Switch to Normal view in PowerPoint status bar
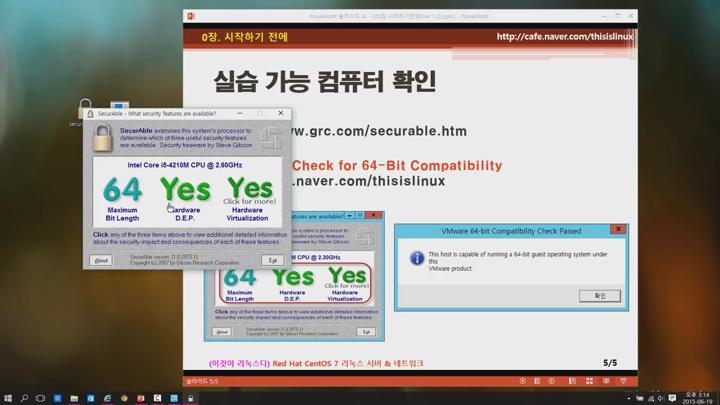This screenshot has width=720, height=405. click(572, 381)
